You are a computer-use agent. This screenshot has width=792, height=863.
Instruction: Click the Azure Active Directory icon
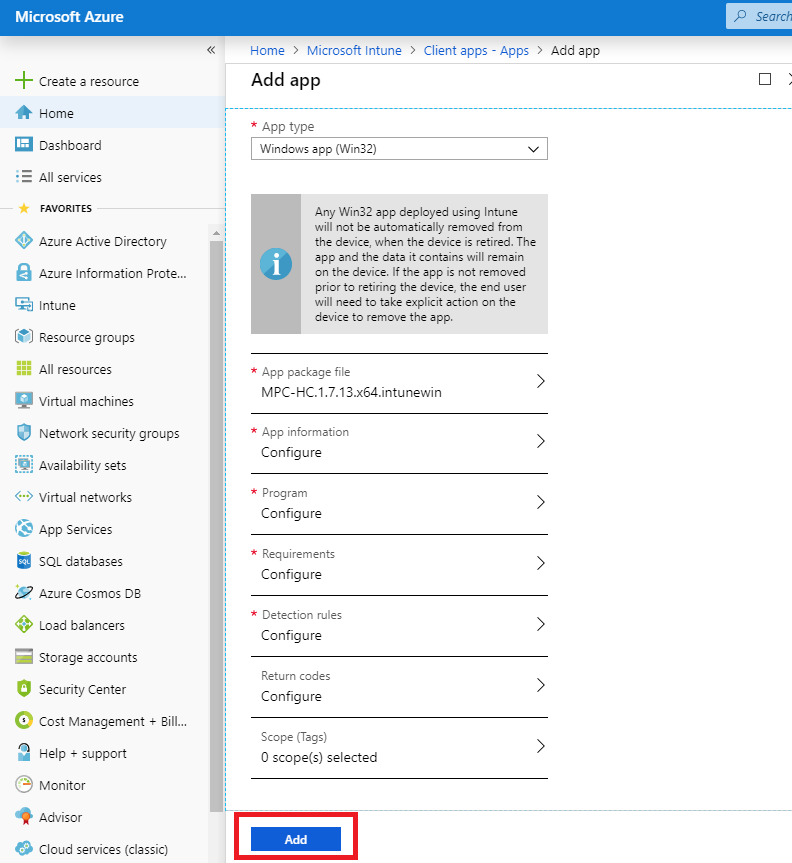coord(24,241)
